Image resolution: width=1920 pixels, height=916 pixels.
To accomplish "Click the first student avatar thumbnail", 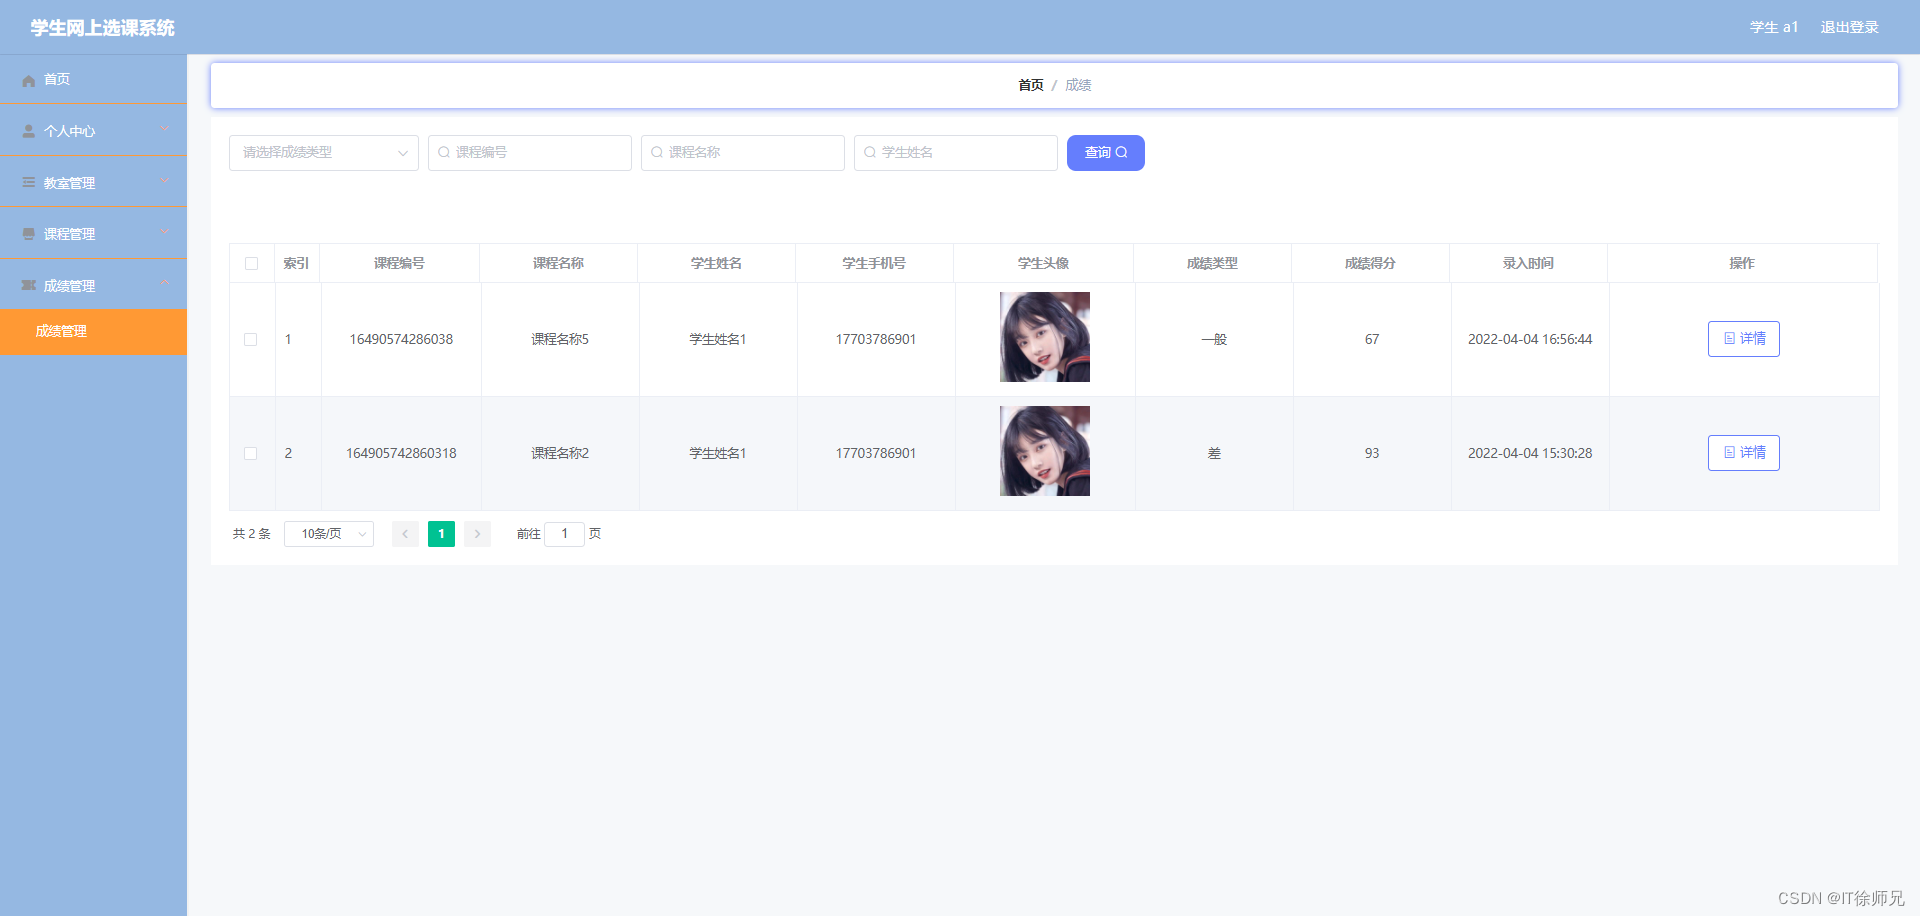I will click(x=1044, y=337).
